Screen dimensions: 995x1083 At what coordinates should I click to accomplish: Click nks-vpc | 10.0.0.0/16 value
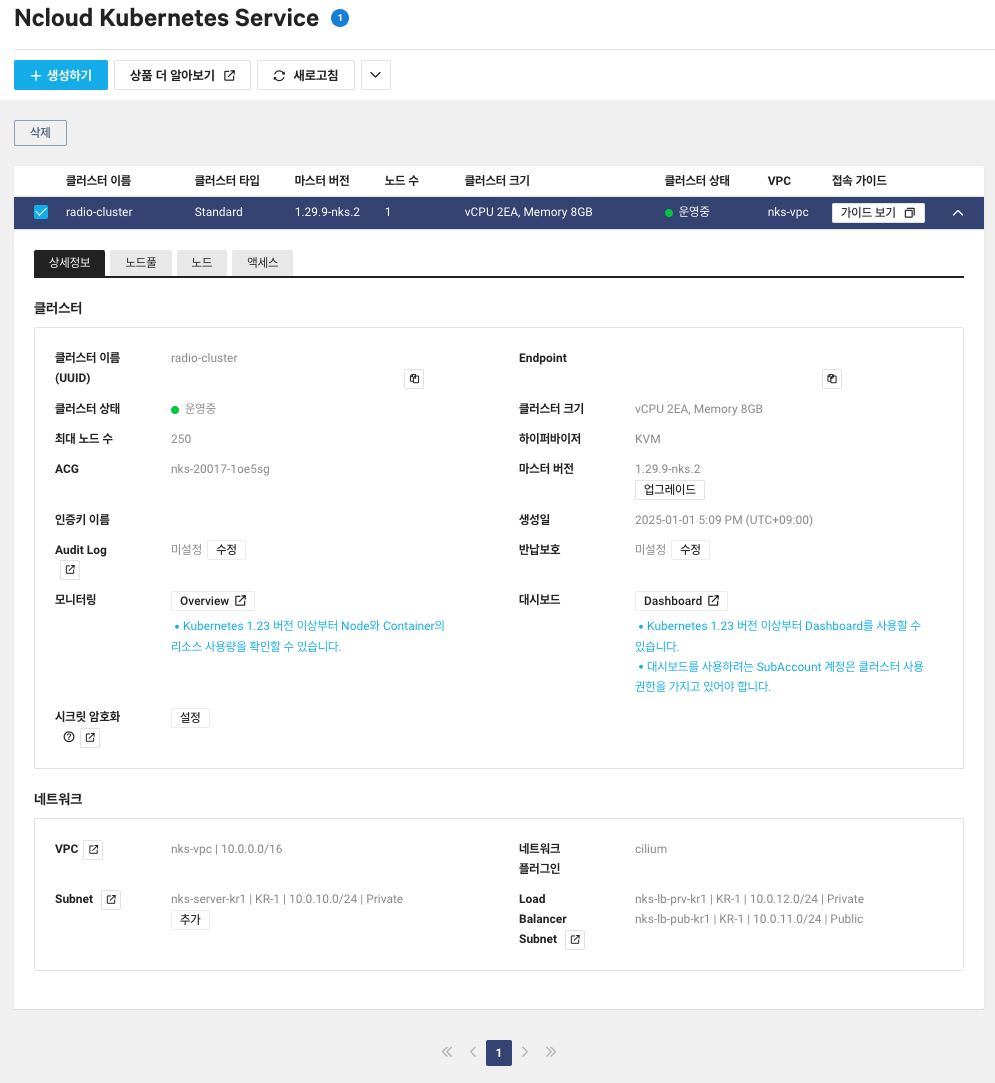[x=226, y=849]
